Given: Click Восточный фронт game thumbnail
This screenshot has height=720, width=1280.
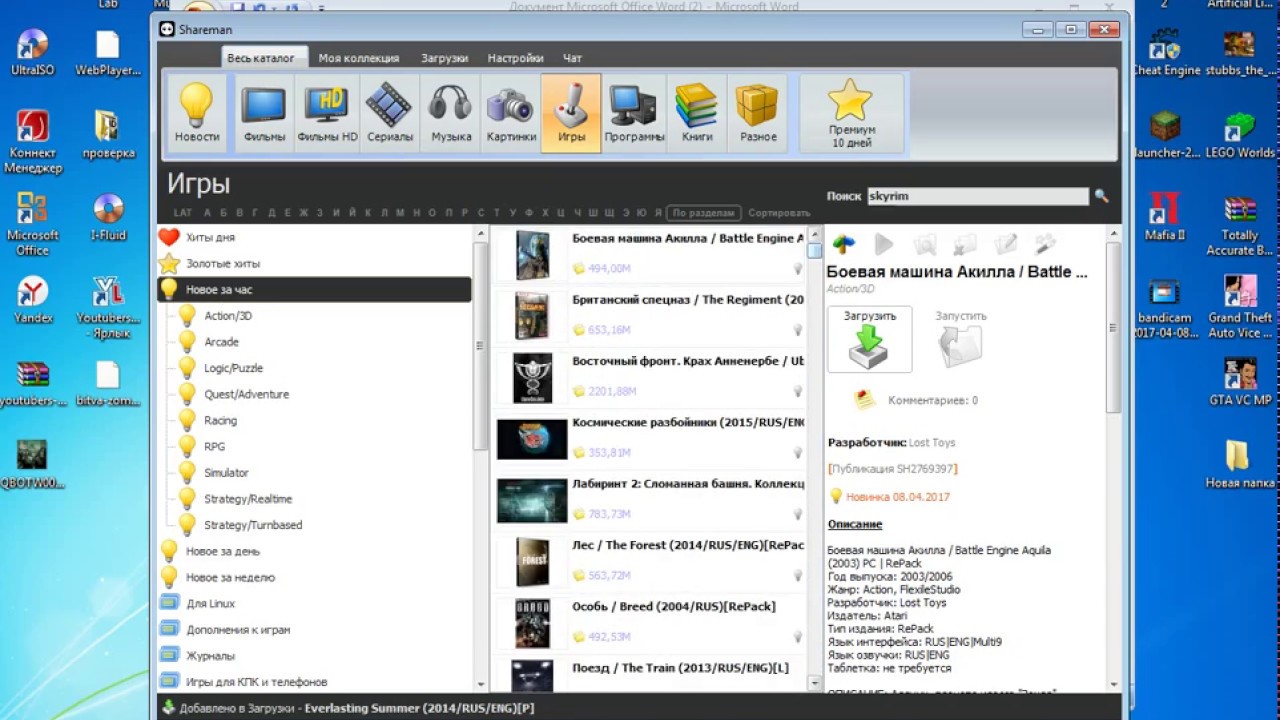Looking at the screenshot, I should (x=532, y=378).
